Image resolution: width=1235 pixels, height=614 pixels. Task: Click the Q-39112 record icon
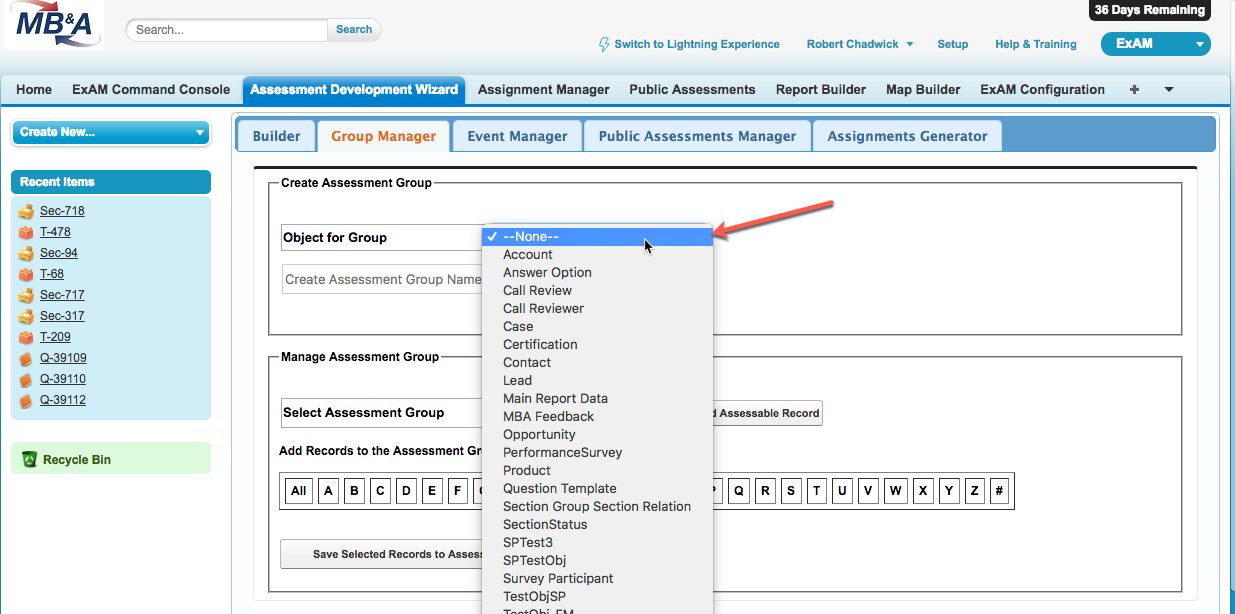26,401
